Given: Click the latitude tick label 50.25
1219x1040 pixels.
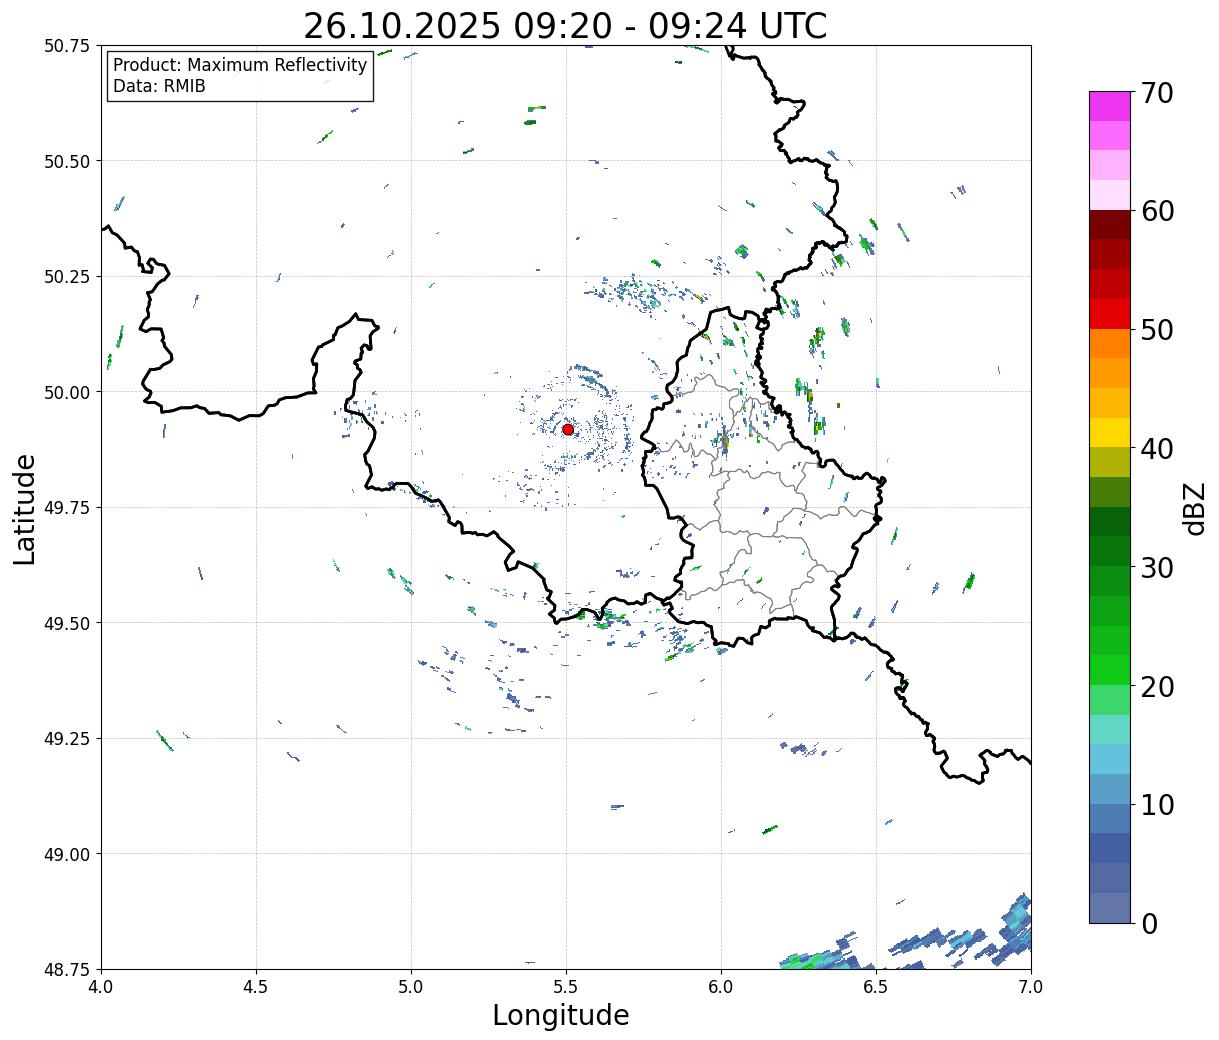Looking at the screenshot, I should [x=66, y=277].
